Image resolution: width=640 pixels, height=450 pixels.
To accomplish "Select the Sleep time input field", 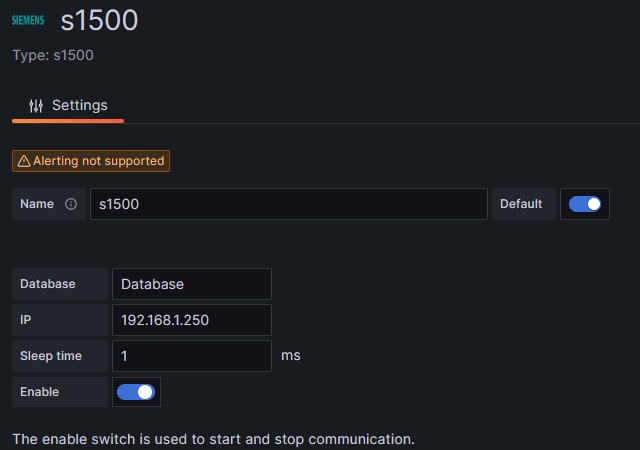I will click(191, 356).
